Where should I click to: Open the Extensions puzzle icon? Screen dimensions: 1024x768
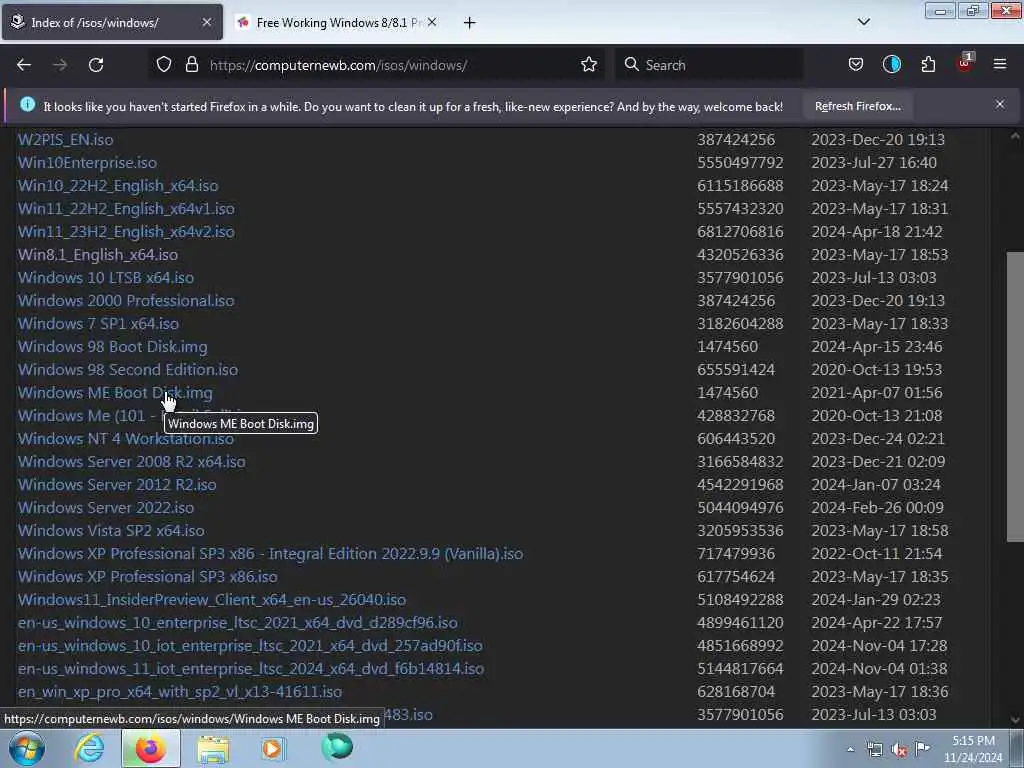click(928, 65)
